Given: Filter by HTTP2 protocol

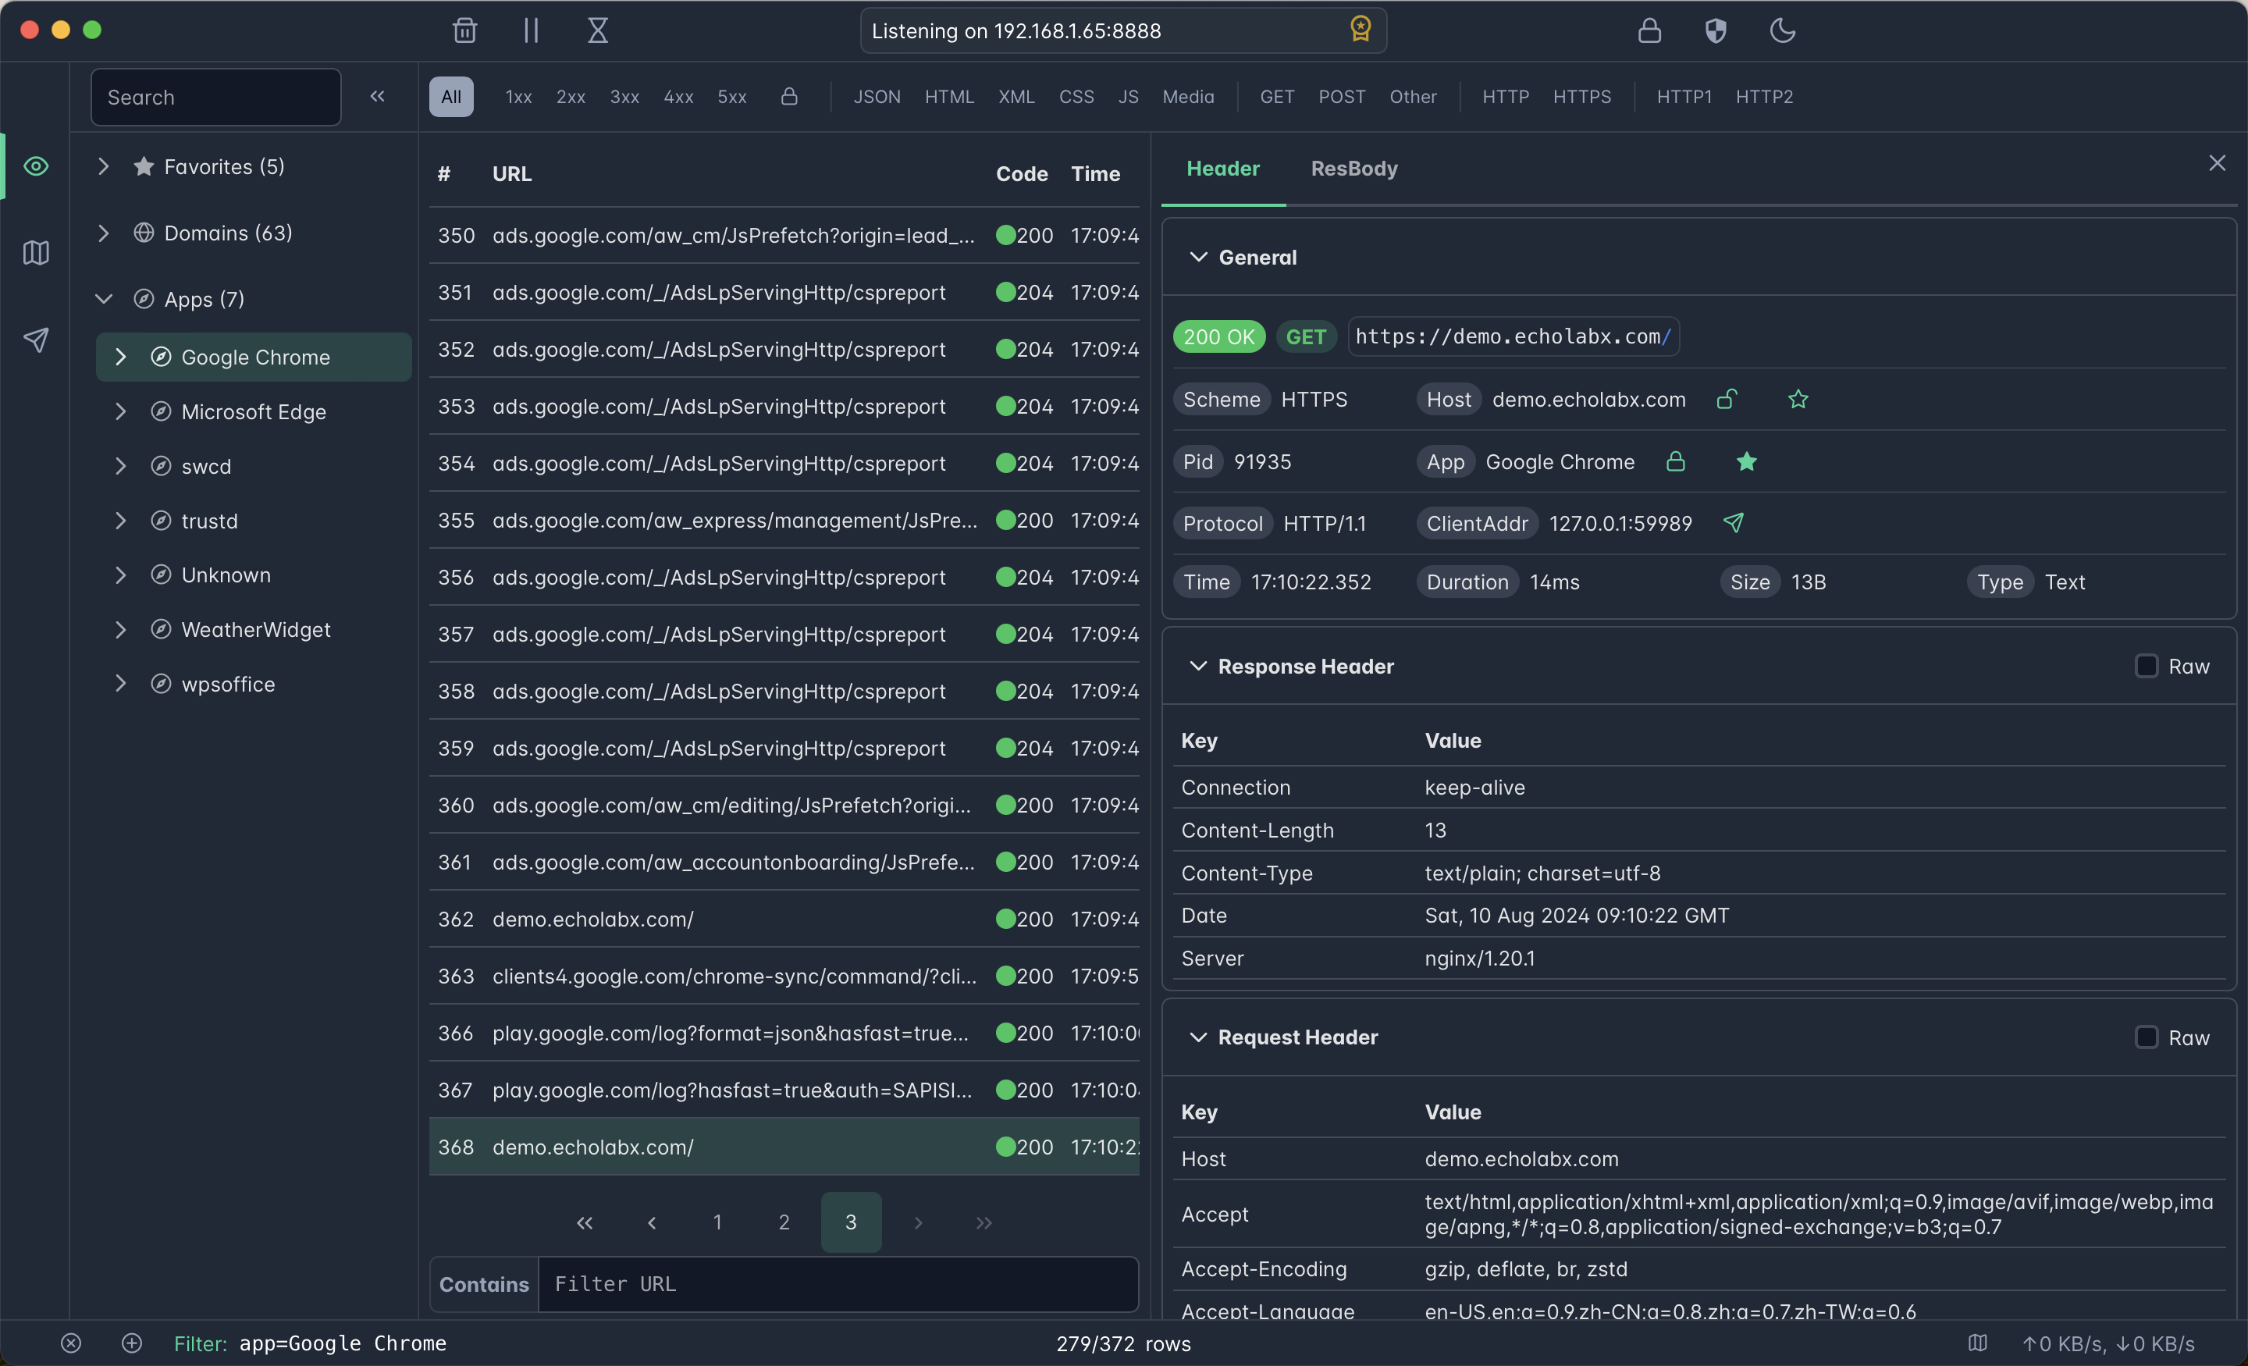Looking at the screenshot, I should (1764, 96).
